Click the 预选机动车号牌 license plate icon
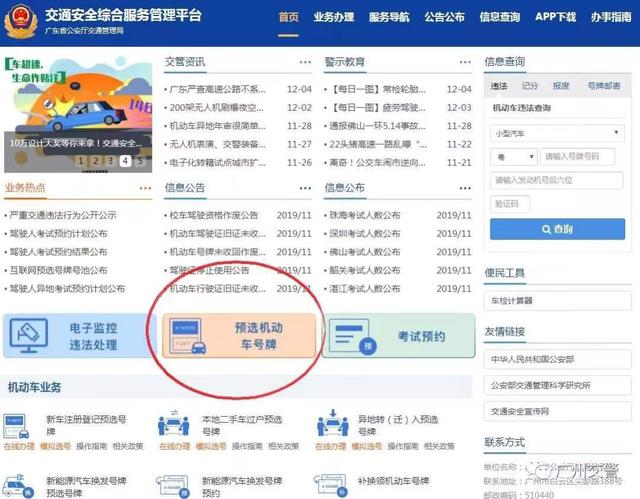This screenshot has height=499, width=640. tap(190, 335)
